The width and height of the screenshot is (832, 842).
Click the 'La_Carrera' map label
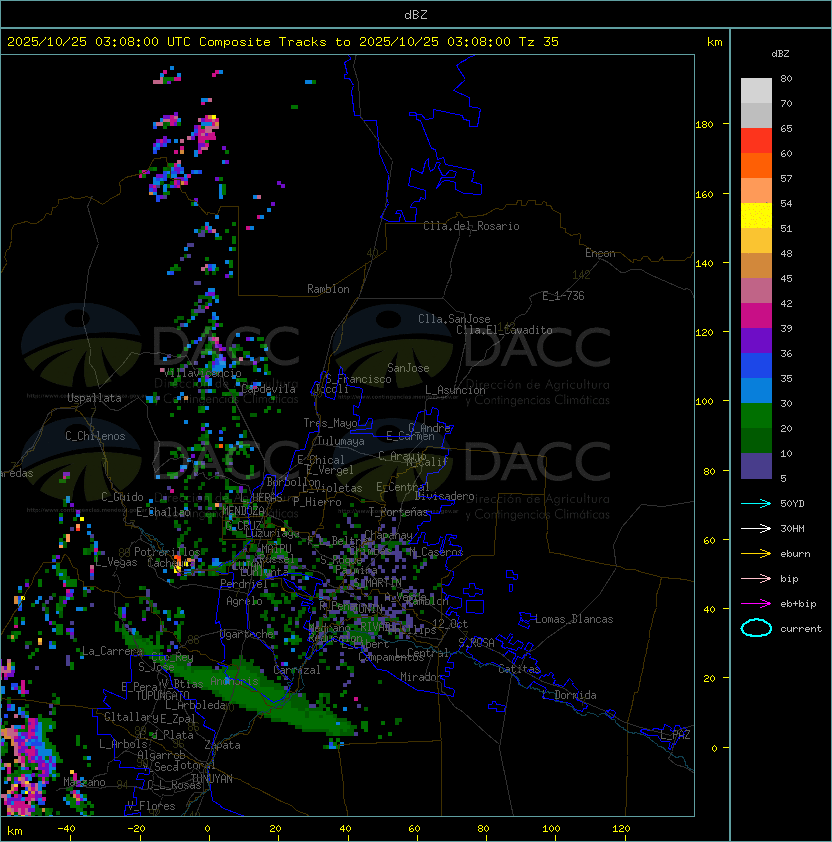click(112, 651)
